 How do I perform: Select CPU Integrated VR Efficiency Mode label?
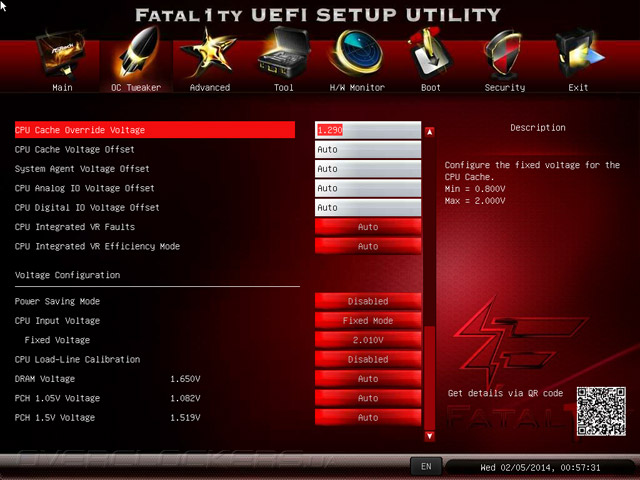pyautogui.click(x=97, y=246)
